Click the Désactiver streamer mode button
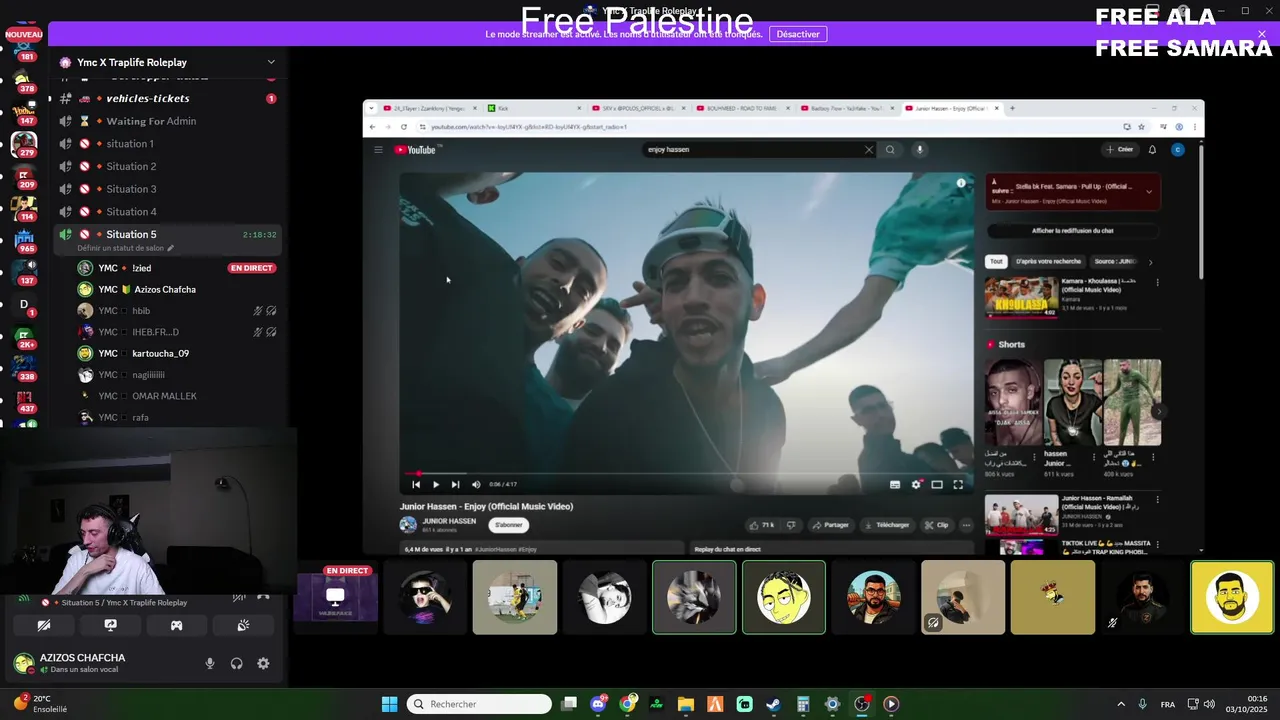 coord(798,34)
